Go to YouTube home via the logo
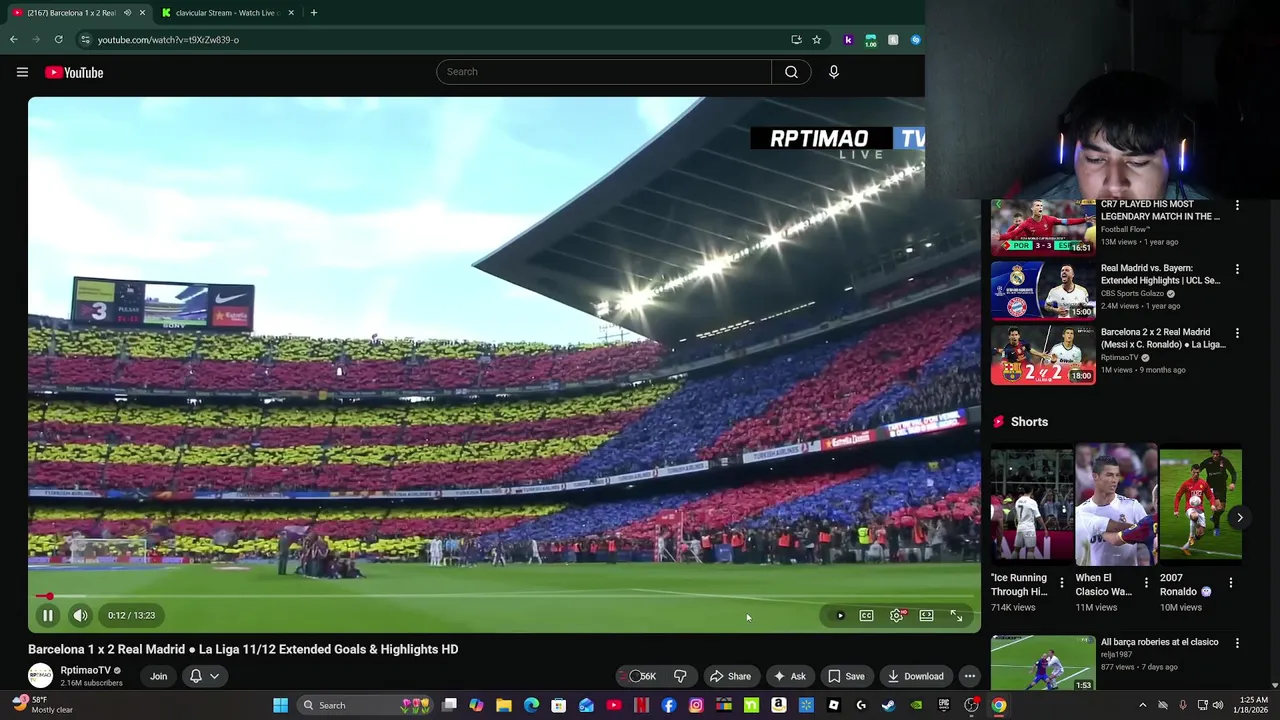 point(74,72)
